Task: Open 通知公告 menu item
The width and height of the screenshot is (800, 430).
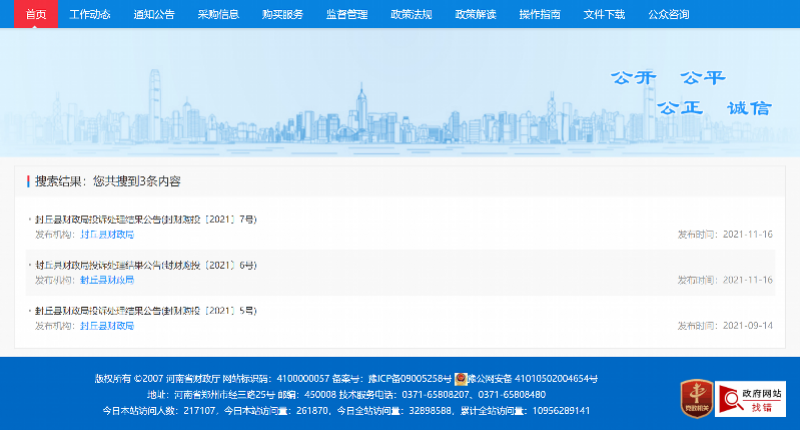Action: [154, 14]
